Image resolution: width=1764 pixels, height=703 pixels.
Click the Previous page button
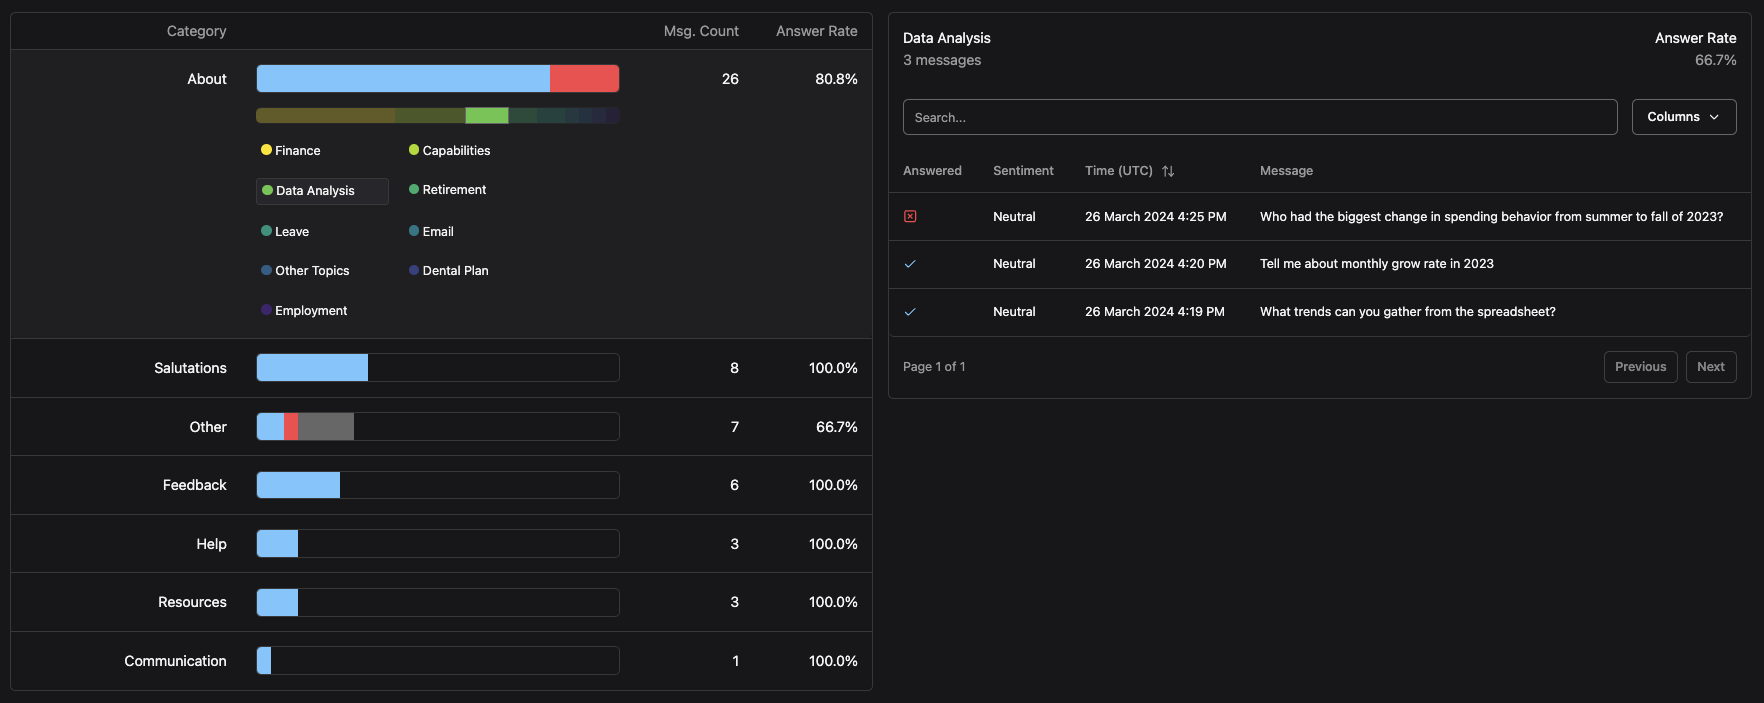click(1640, 367)
